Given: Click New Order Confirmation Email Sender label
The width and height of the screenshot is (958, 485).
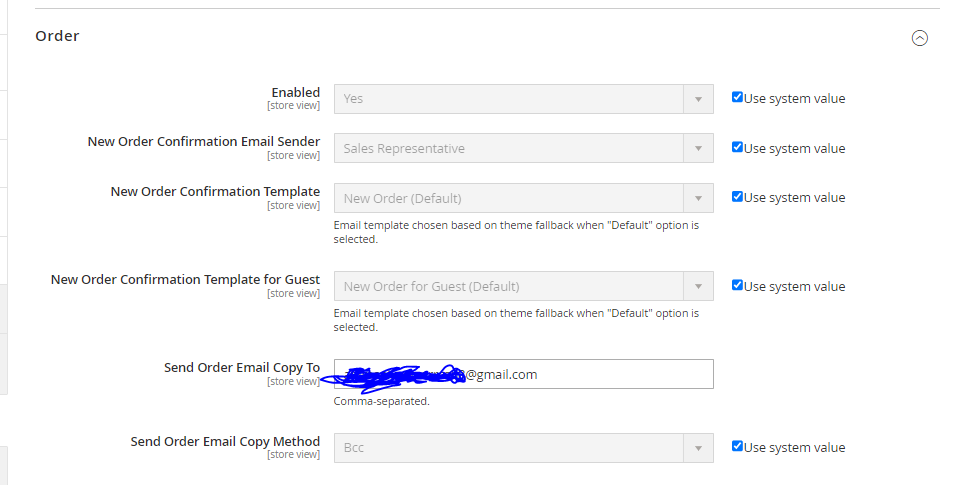Looking at the screenshot, I should pos(204,141).
